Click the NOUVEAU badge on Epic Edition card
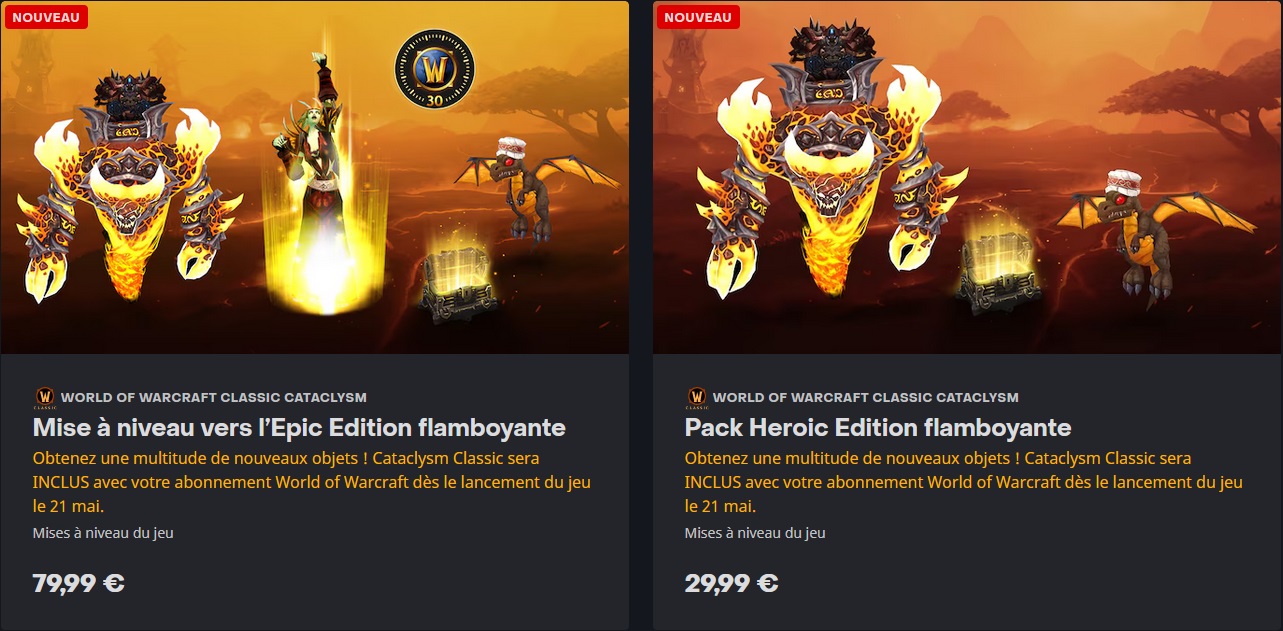 coord(45,17)
